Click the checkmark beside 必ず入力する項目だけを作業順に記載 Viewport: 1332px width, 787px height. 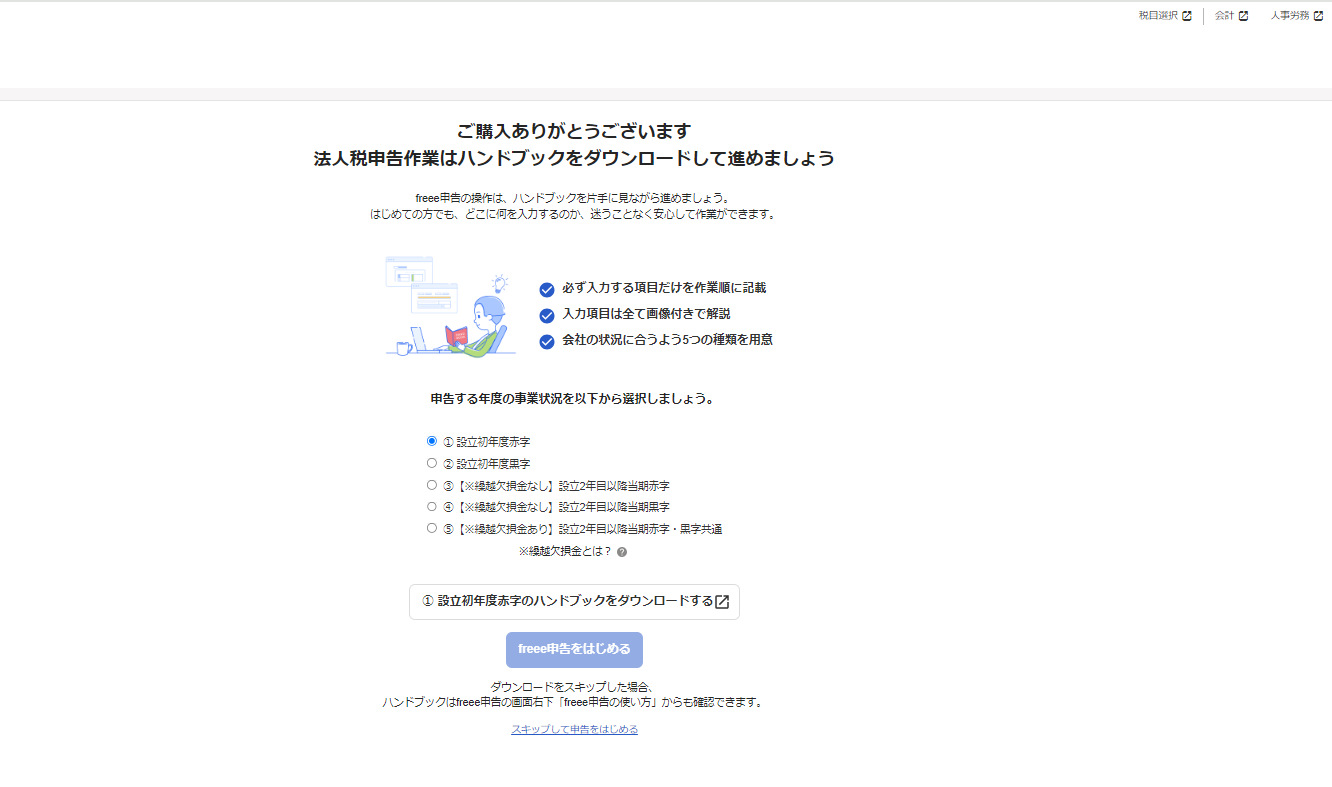(x=547, y=290)
